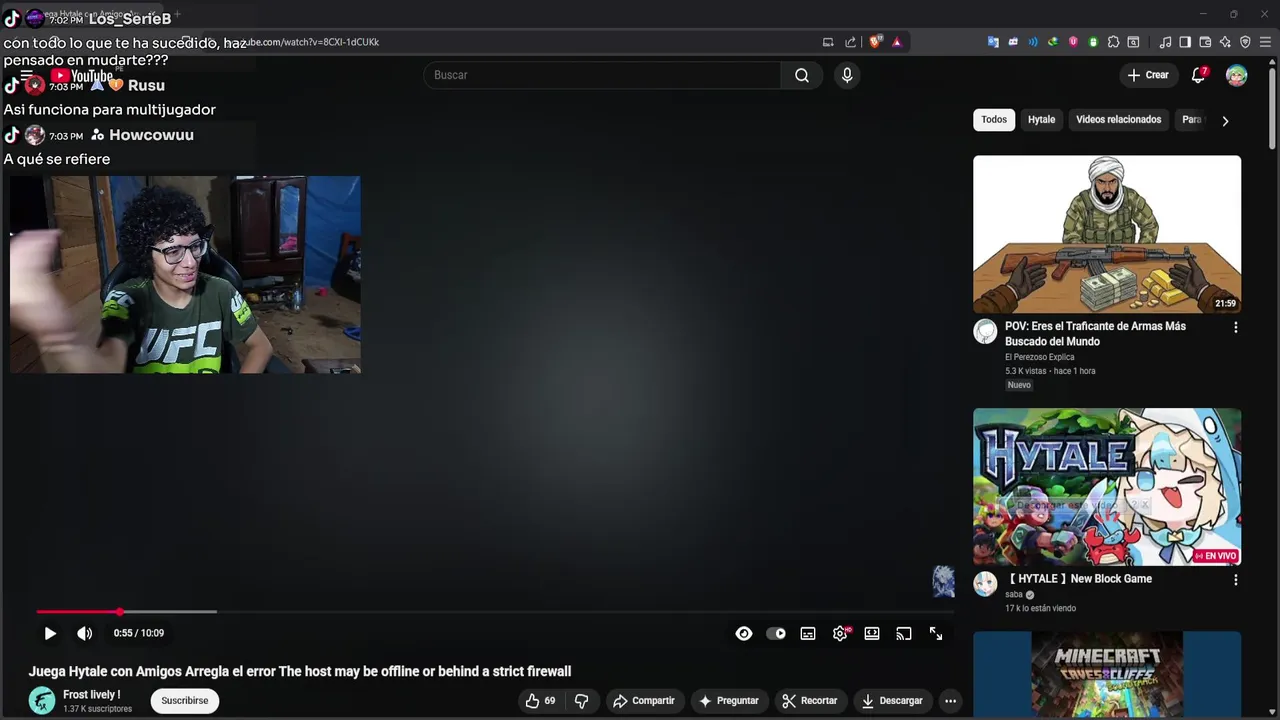Focus the Buscar search field

pos(603,75)
